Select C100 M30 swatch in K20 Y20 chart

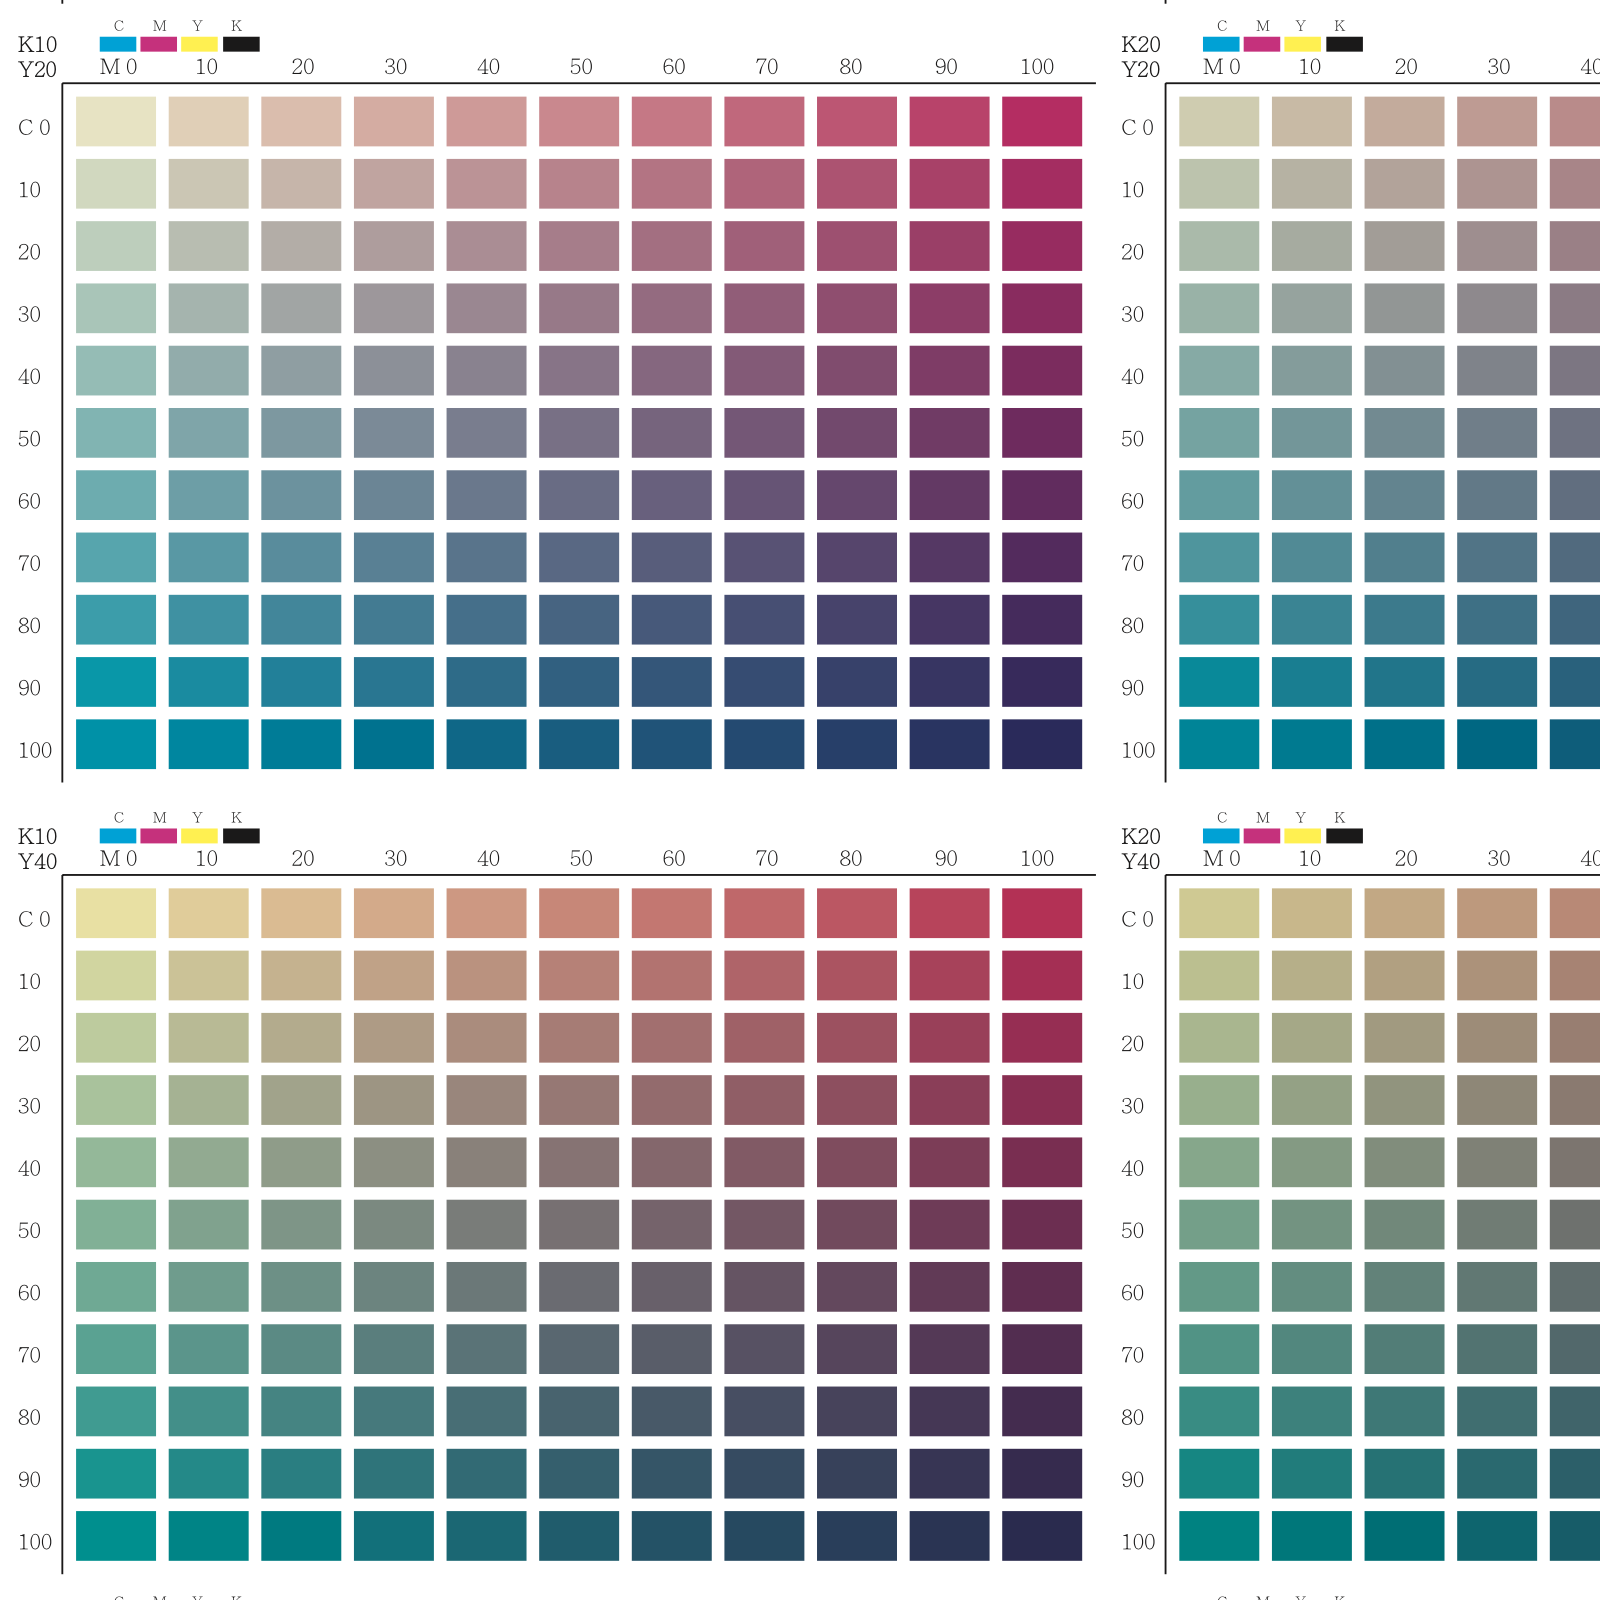click(x=1497, y=744)
